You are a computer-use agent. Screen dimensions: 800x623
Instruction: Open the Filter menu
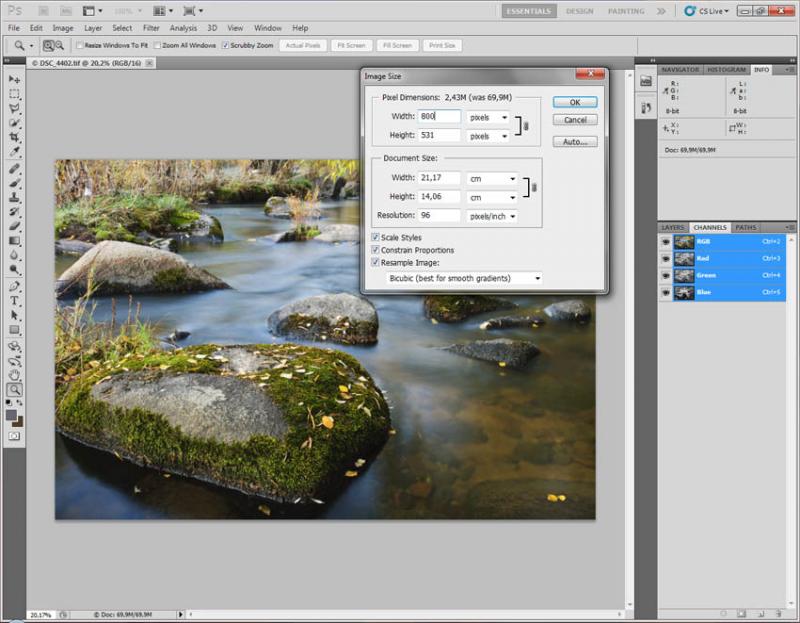pos(151,28)
